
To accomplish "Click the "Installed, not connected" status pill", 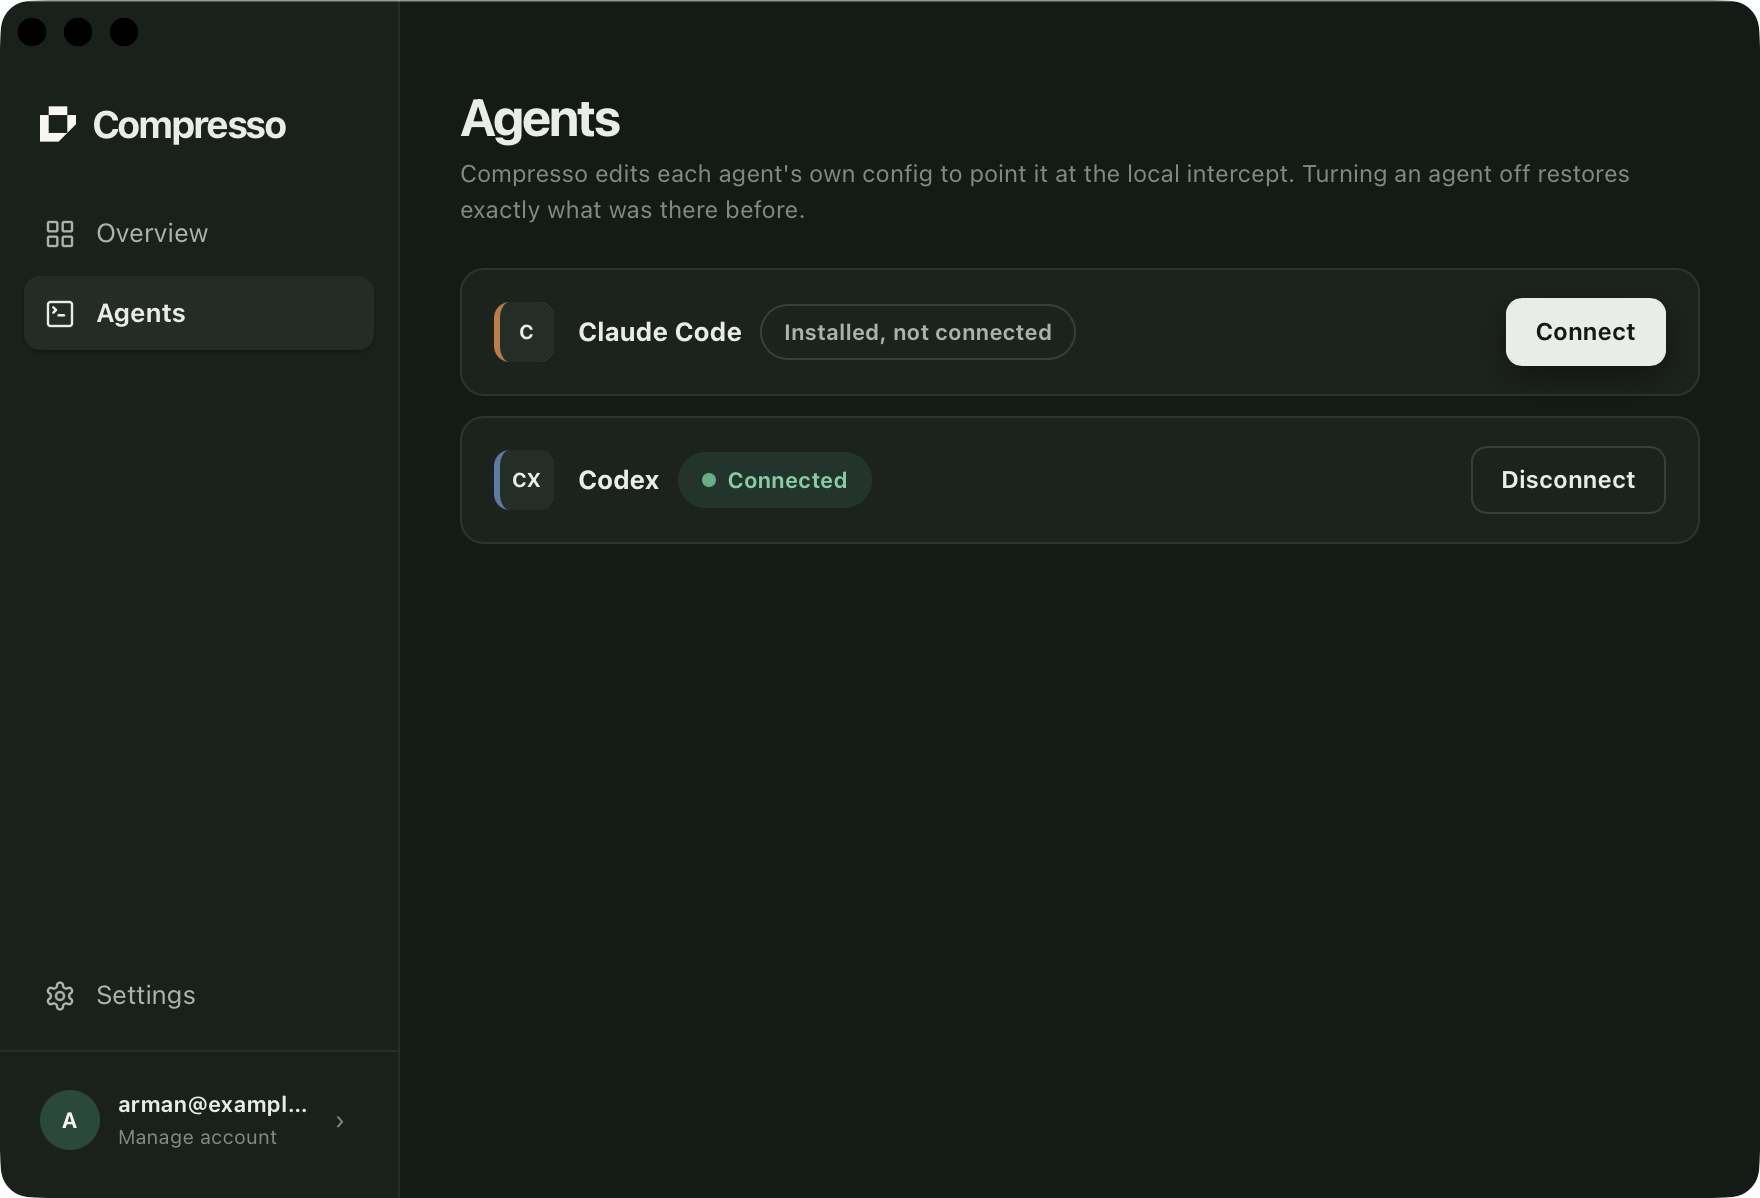I will (918, 332).
